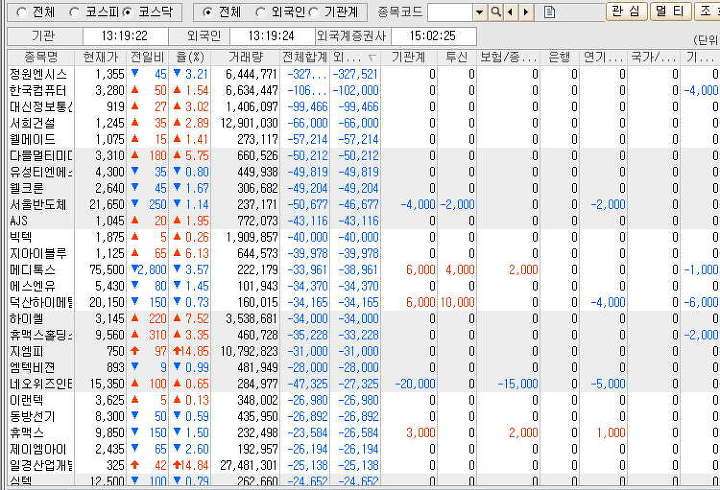Click the sort arrow in 외국인 column header
The image size is (720, 490).
tap(372, 58)
